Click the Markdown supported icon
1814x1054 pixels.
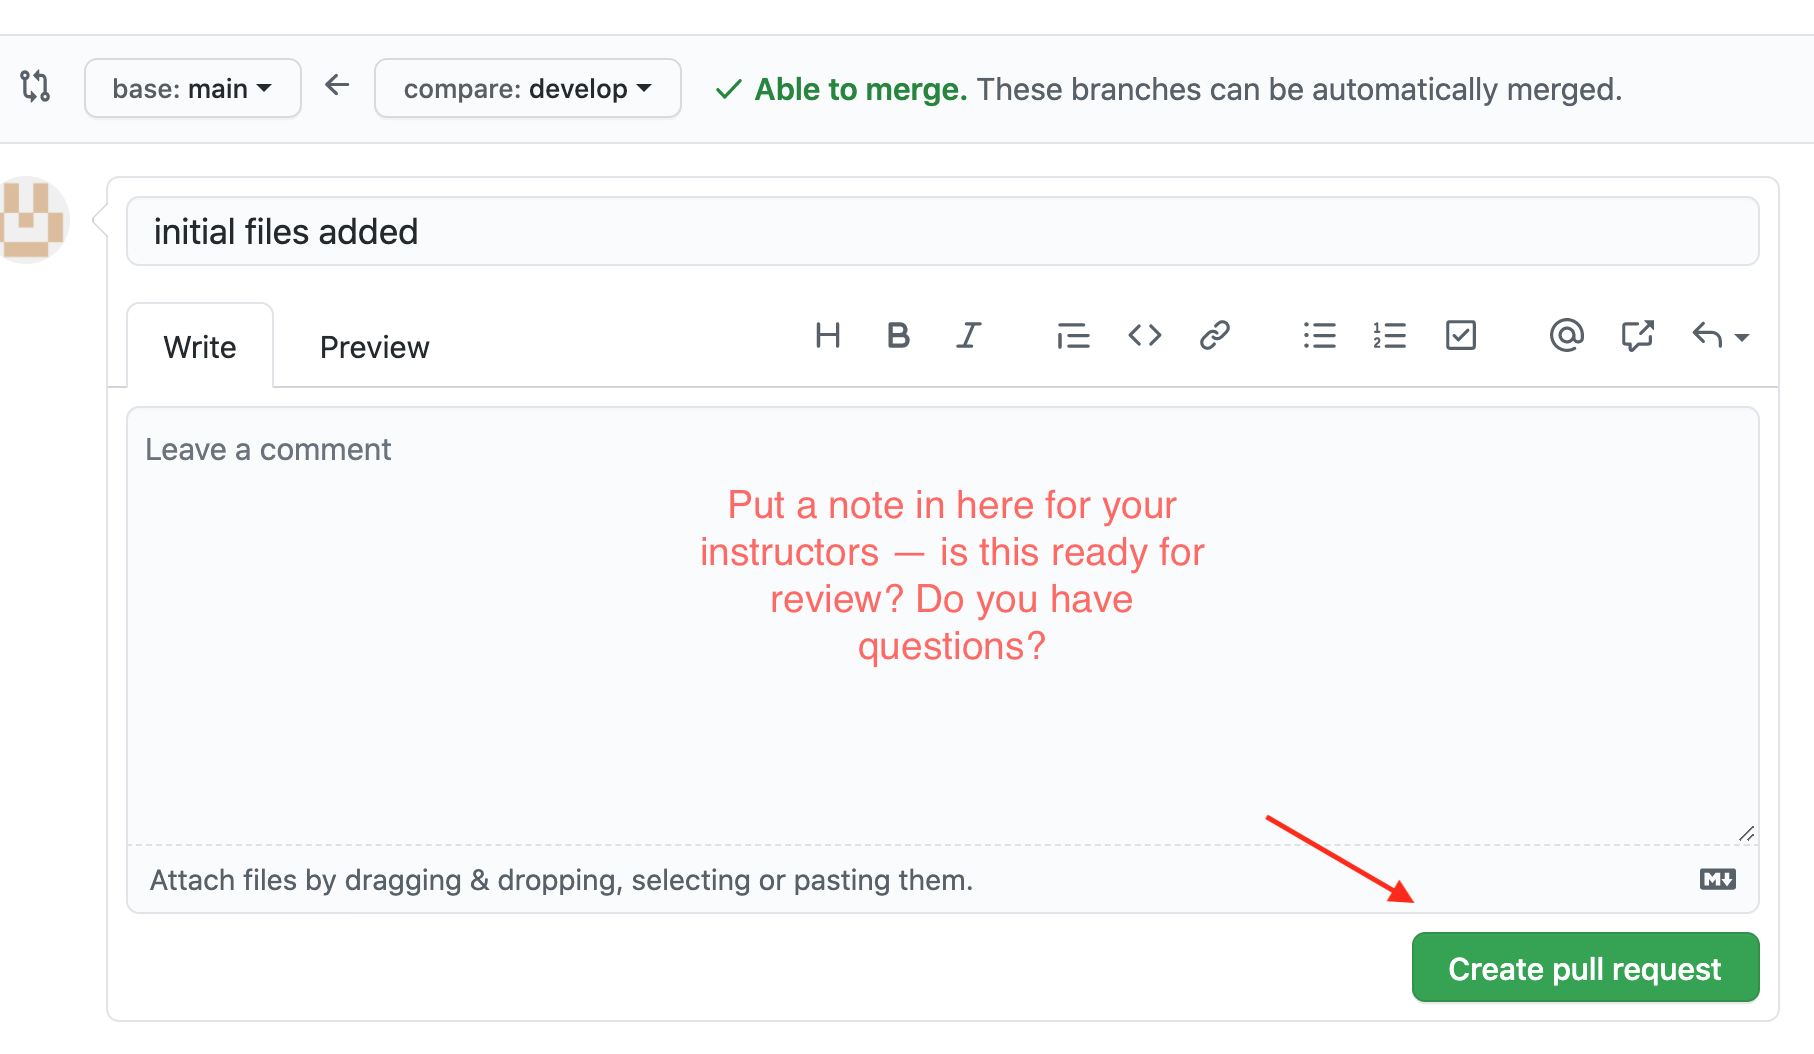(x=1717, y=879)
